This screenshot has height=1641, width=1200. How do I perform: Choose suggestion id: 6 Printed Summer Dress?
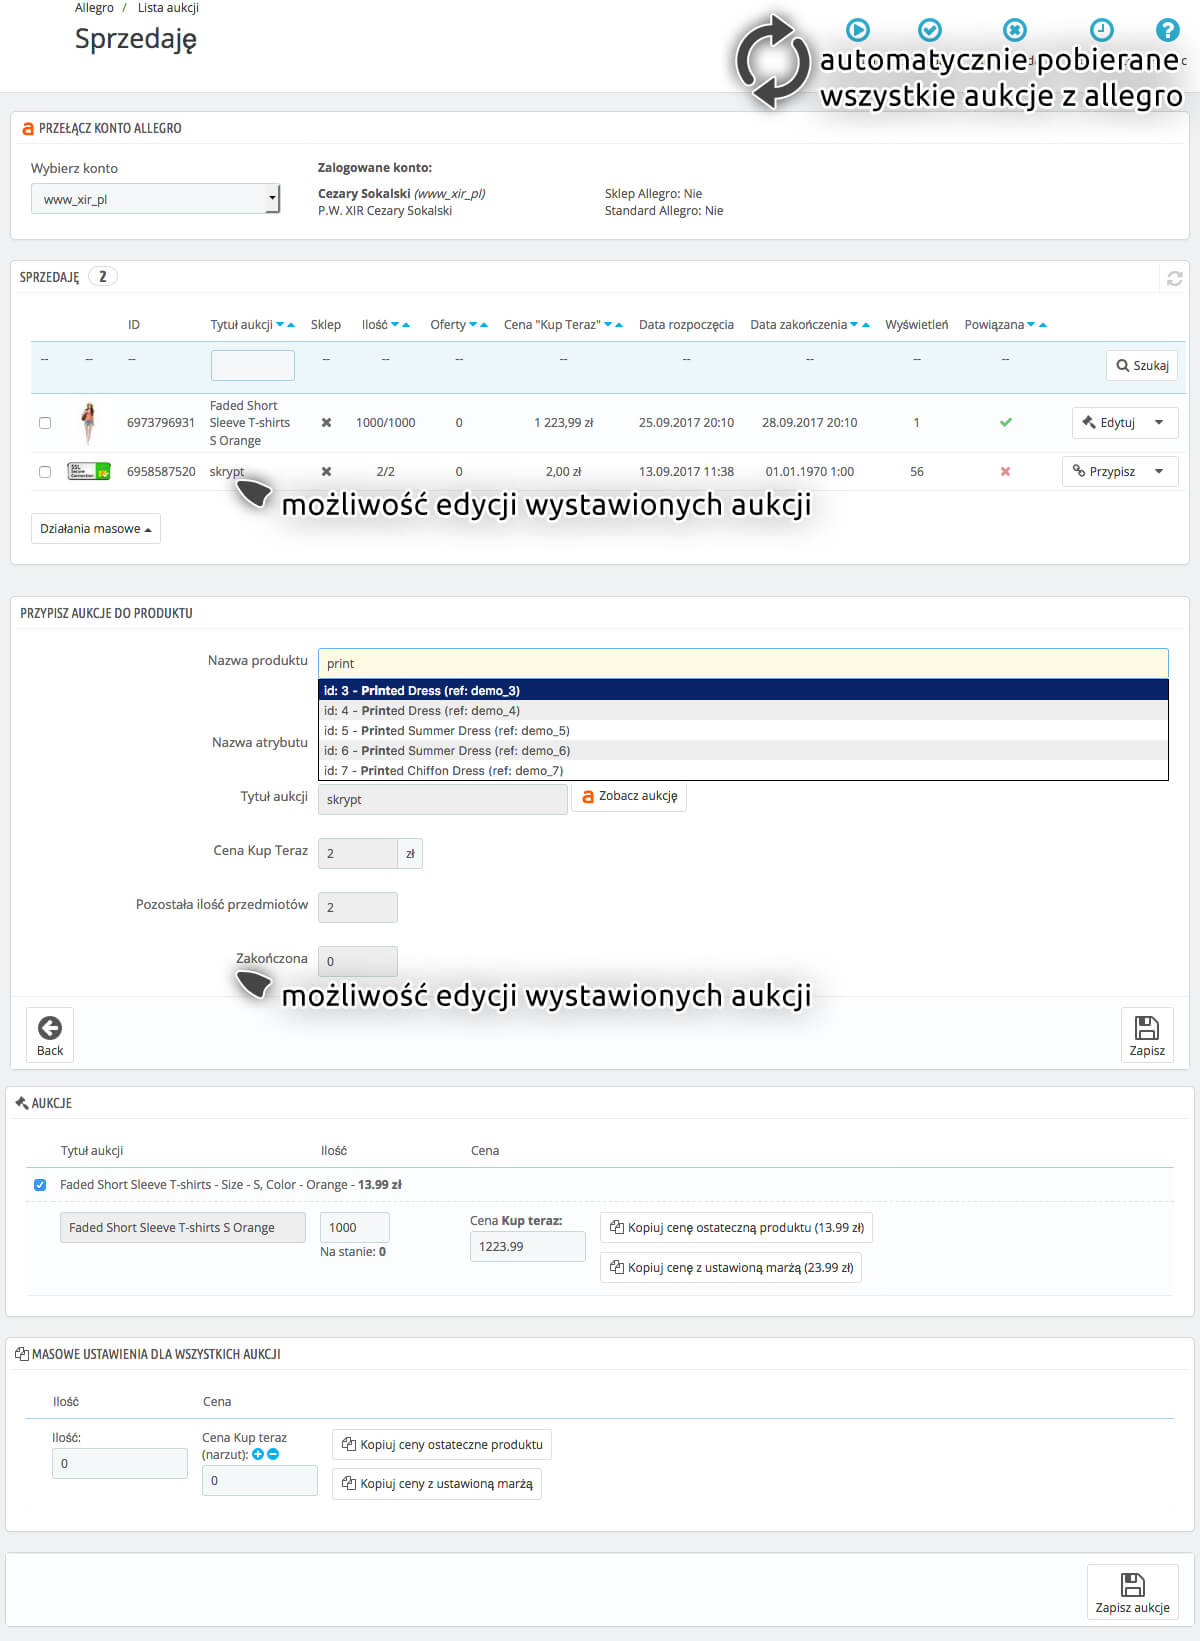point(743,750)
